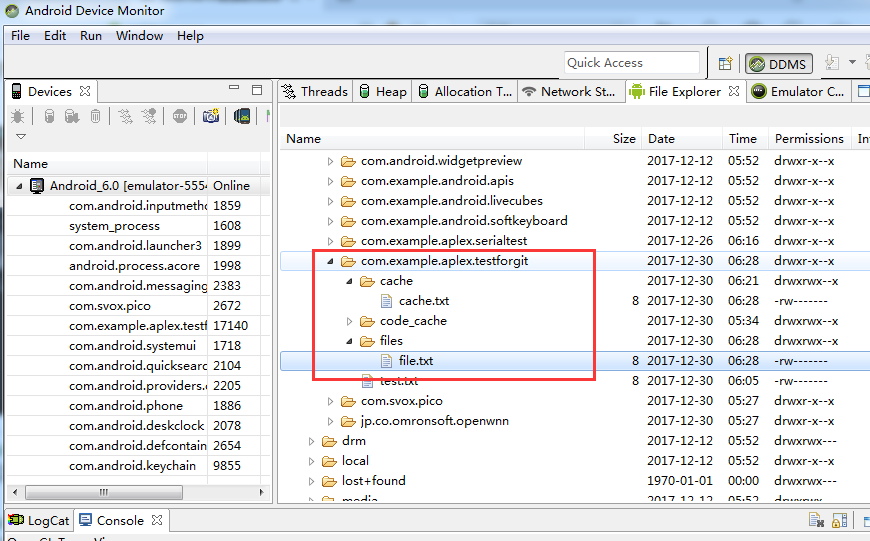Screen dimensions: 870x541
Task: Collapse the files folder
Action: 349,341
